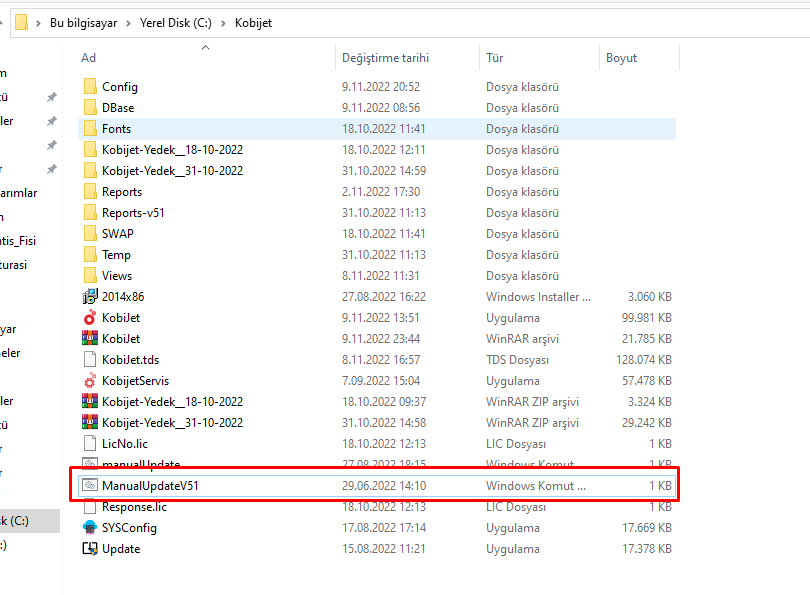Click date 29.06.2022 14:10 of ManualUpdateV51
810x595 pixels.
click(x=384, y=486)
